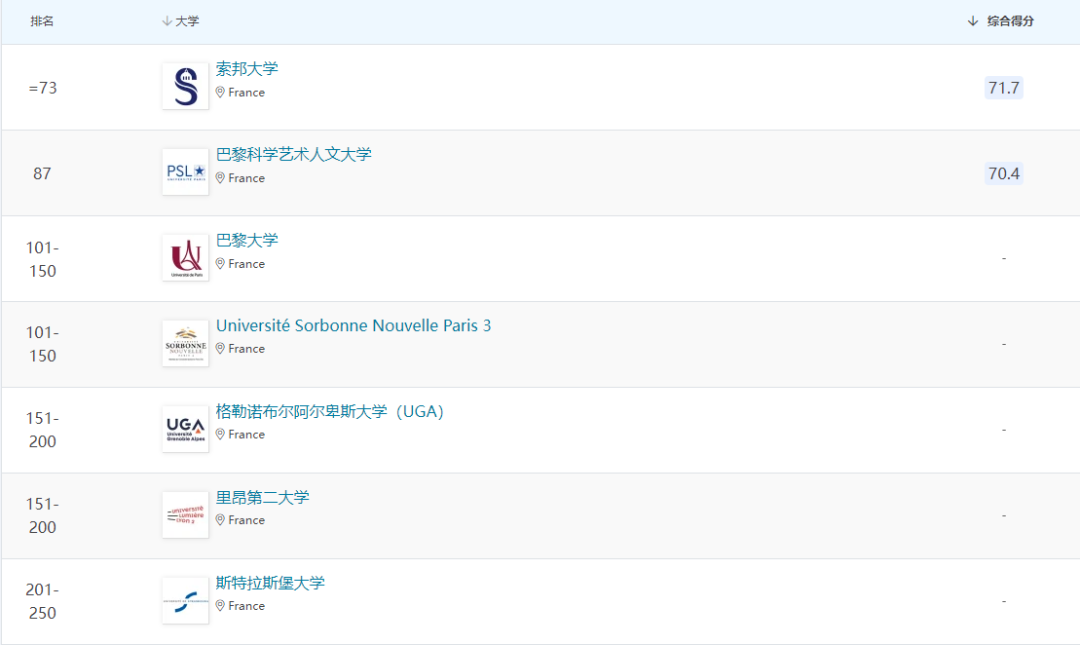Select the 70.4 score value
1080x645 pixels.
[x=1004, y=173]
